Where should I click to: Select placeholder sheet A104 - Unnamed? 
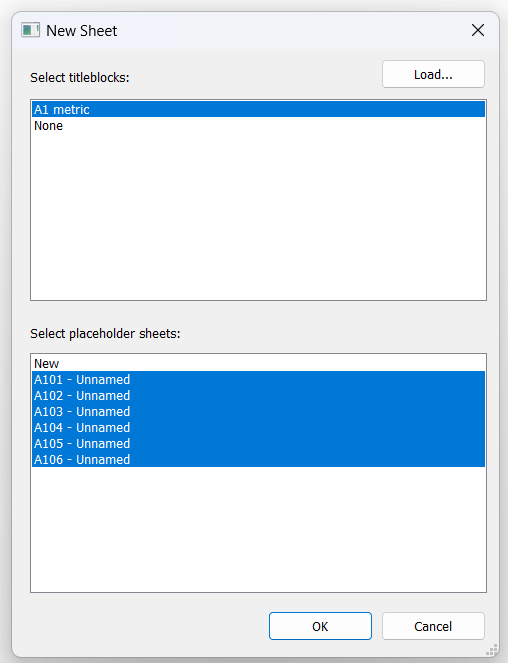coord(258,428)
